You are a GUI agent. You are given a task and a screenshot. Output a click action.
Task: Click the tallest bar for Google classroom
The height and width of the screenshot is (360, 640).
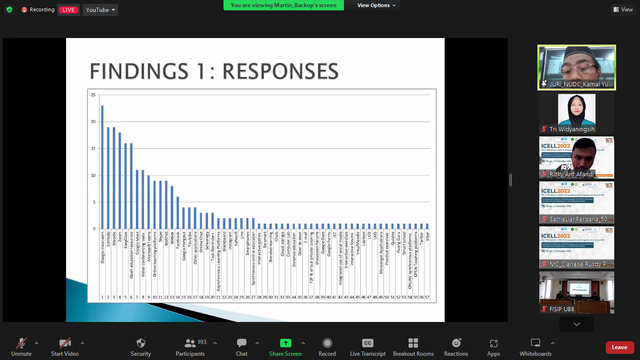(x=102, y=167)
